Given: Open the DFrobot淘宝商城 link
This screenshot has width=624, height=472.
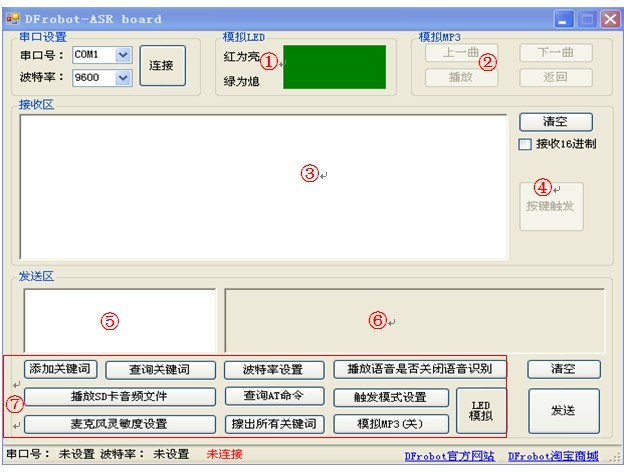Looking at the screenshot, I should click(553, 456).
